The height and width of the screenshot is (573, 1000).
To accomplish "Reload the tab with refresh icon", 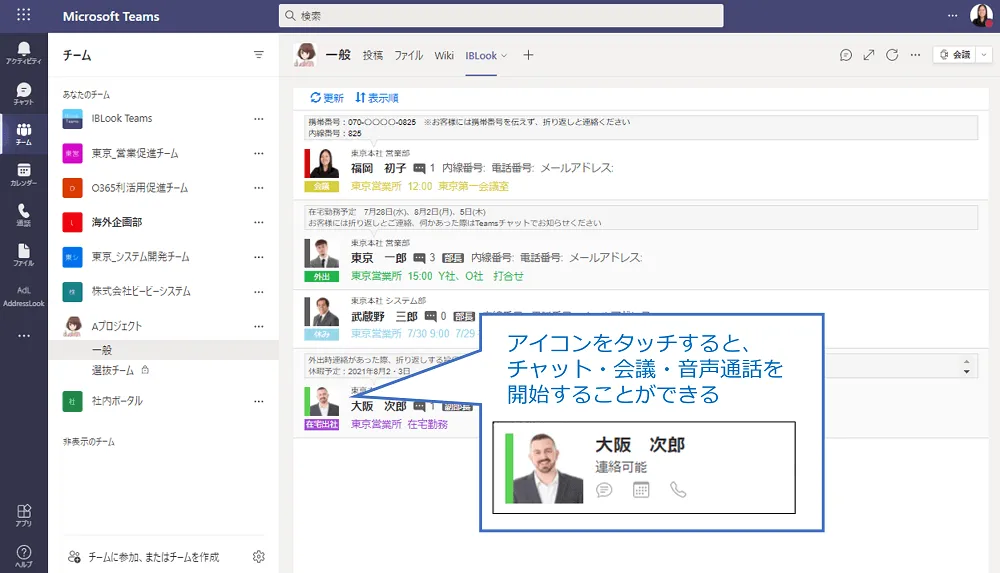I will (x=892, y=55).
